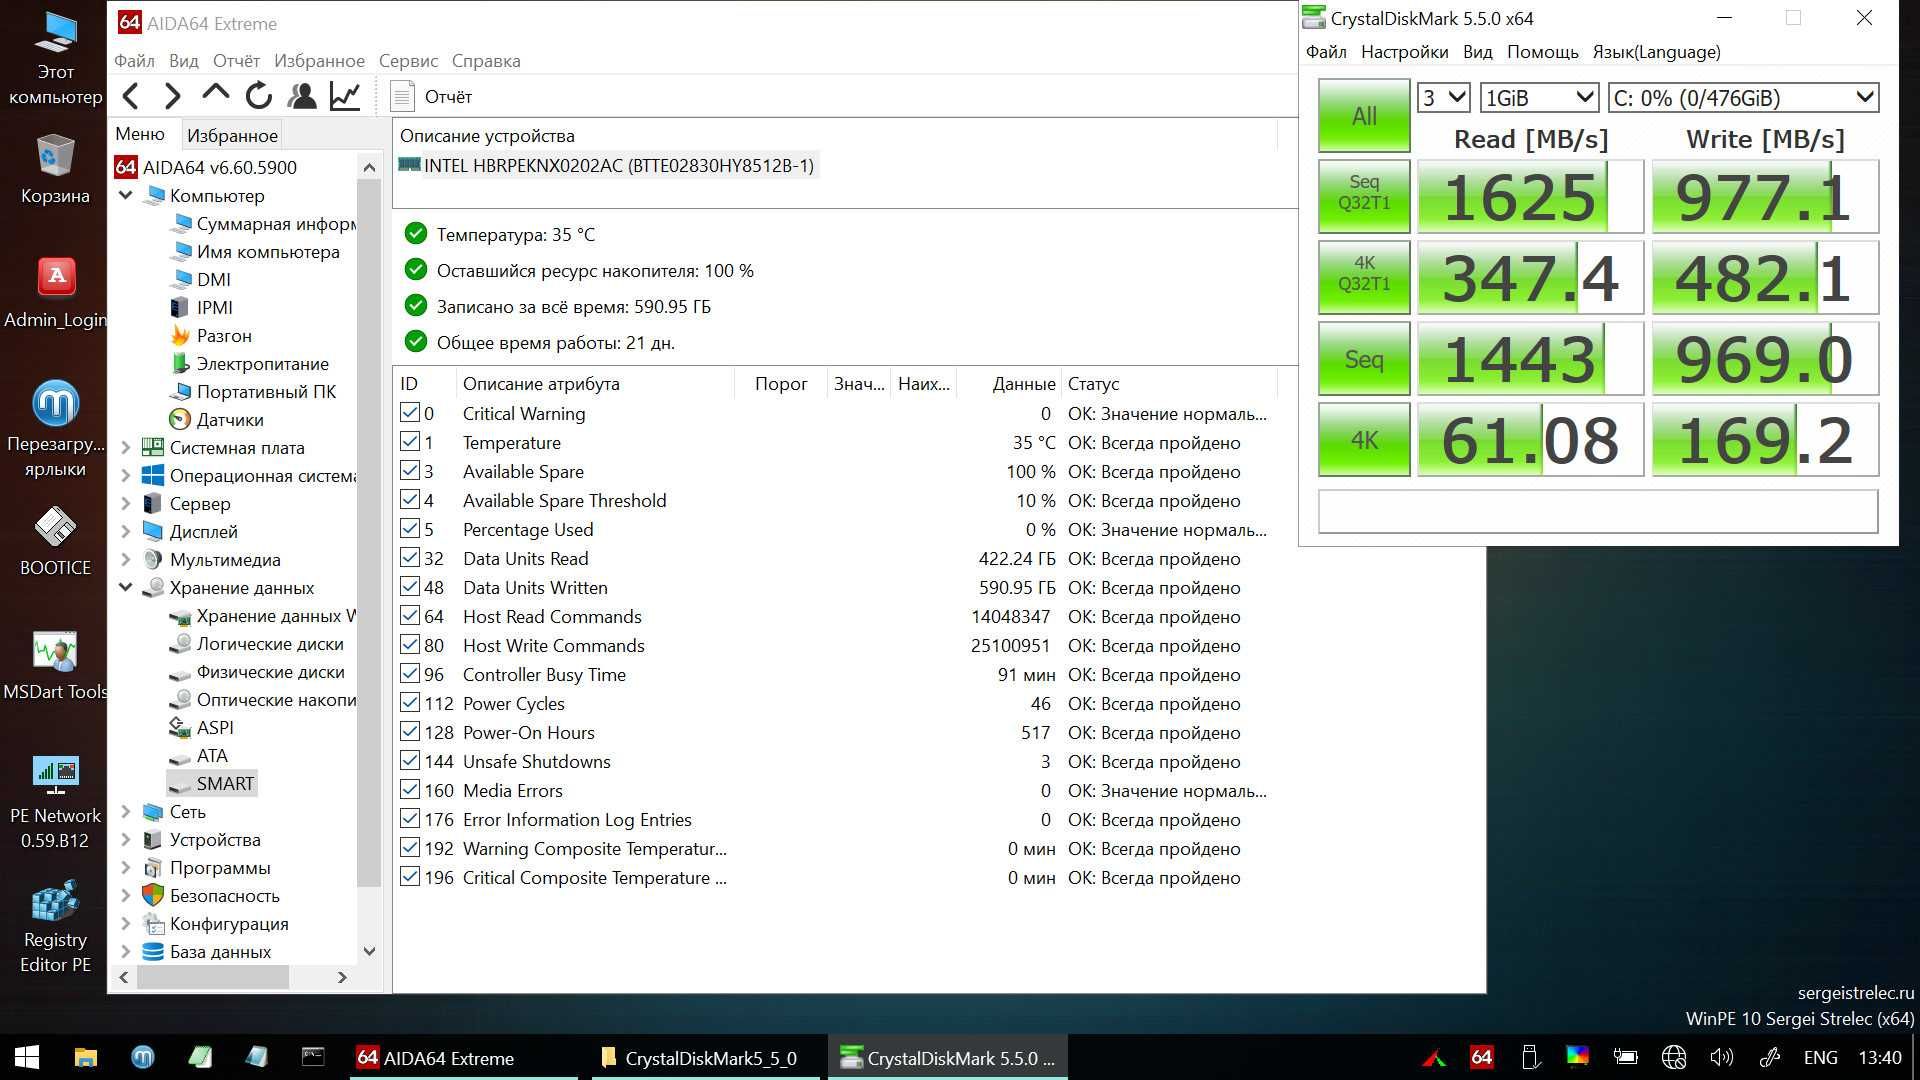The height and width of the screenshot is (1080, 1920).
Task: Open the volume speaker tray icon
Action: point(1721,1057)
